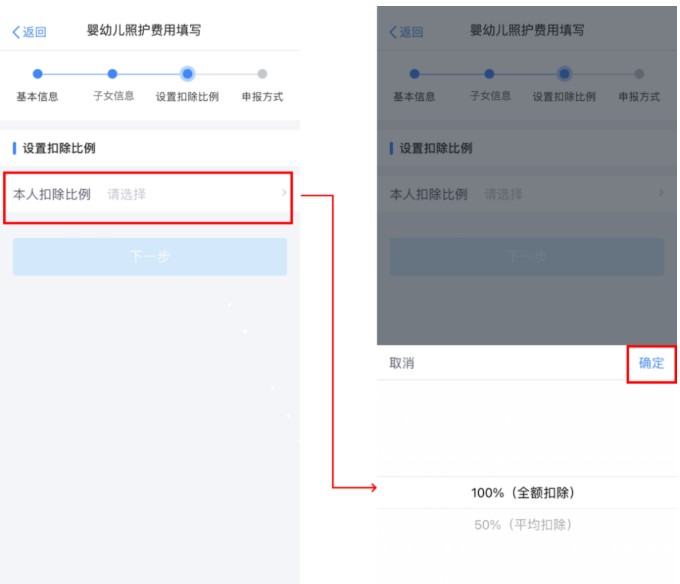
Task: Select the 申报方式 step dot in right screen
Action: (639, 74)
